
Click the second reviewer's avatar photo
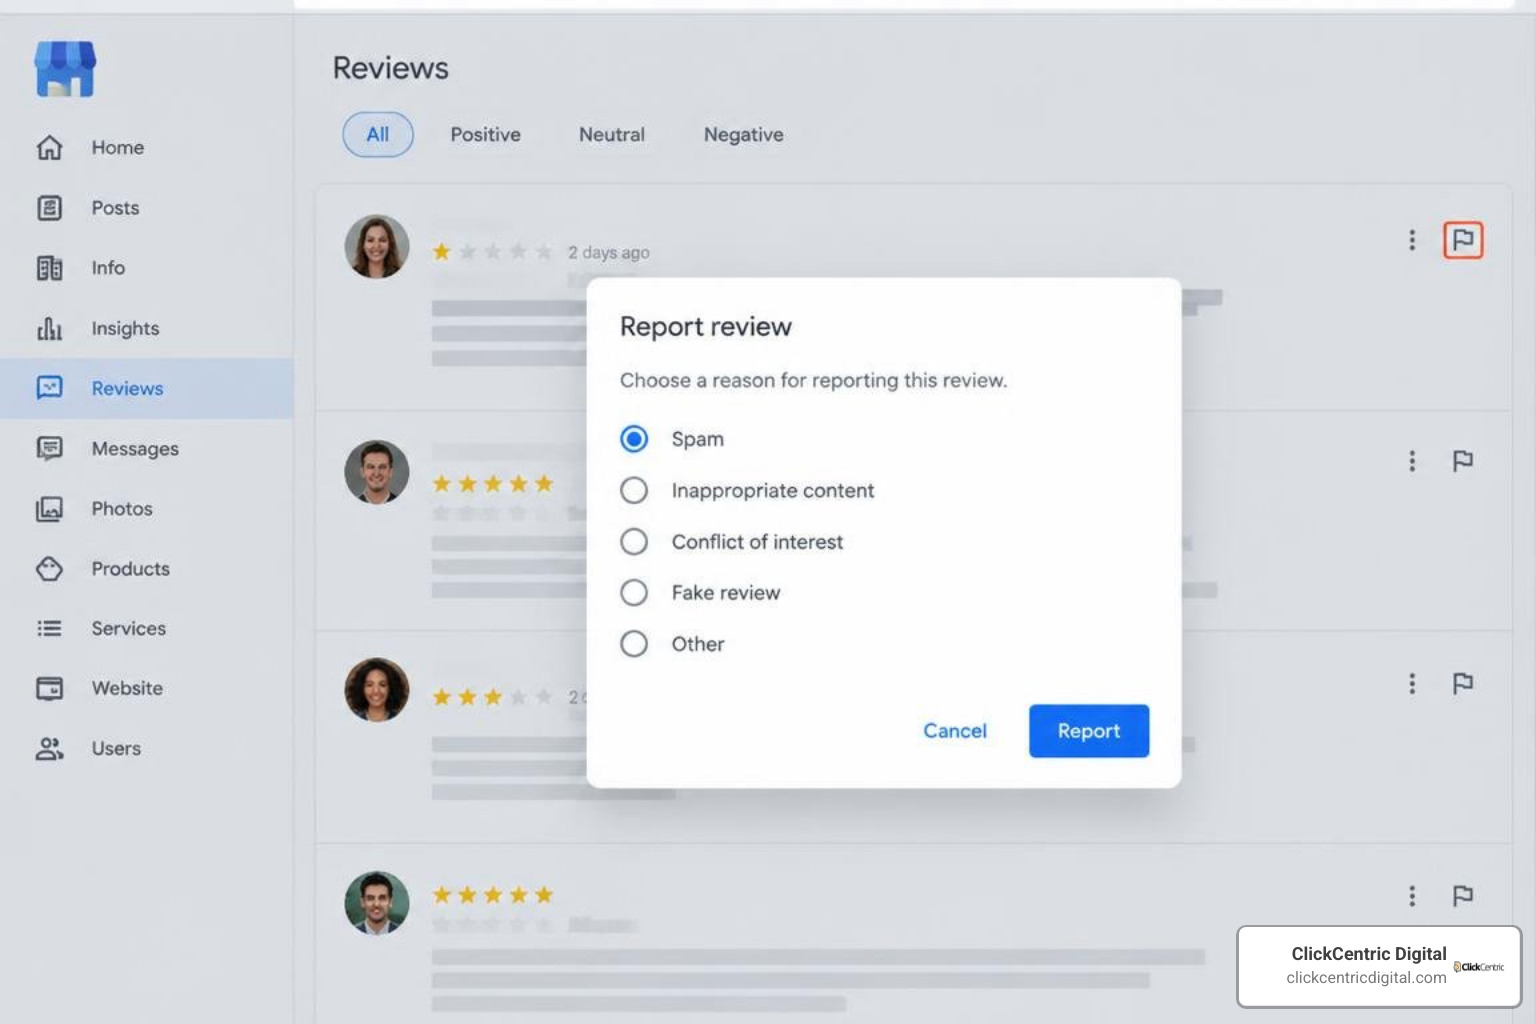tap(377, 472)
